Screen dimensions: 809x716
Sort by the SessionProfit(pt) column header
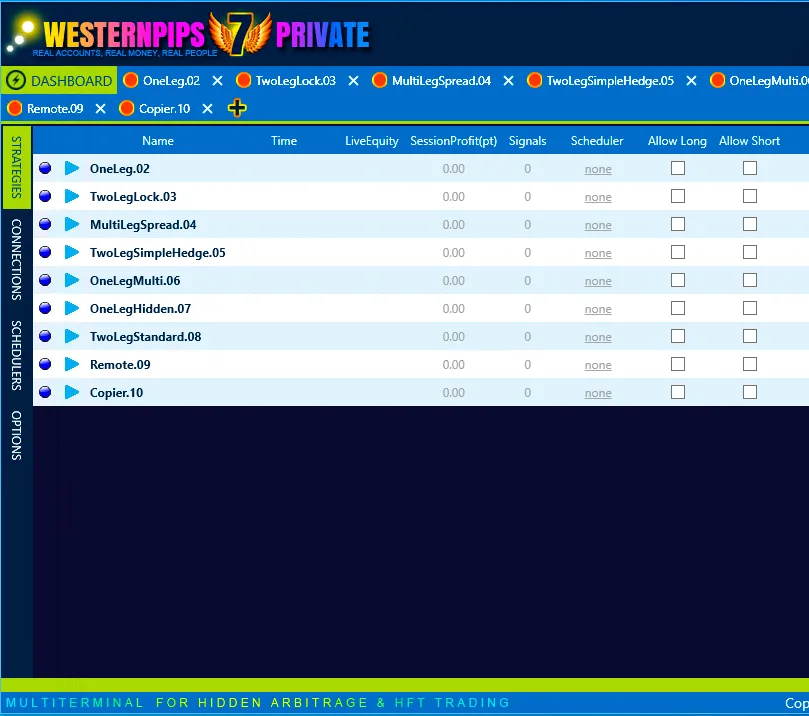coord(454,141)
